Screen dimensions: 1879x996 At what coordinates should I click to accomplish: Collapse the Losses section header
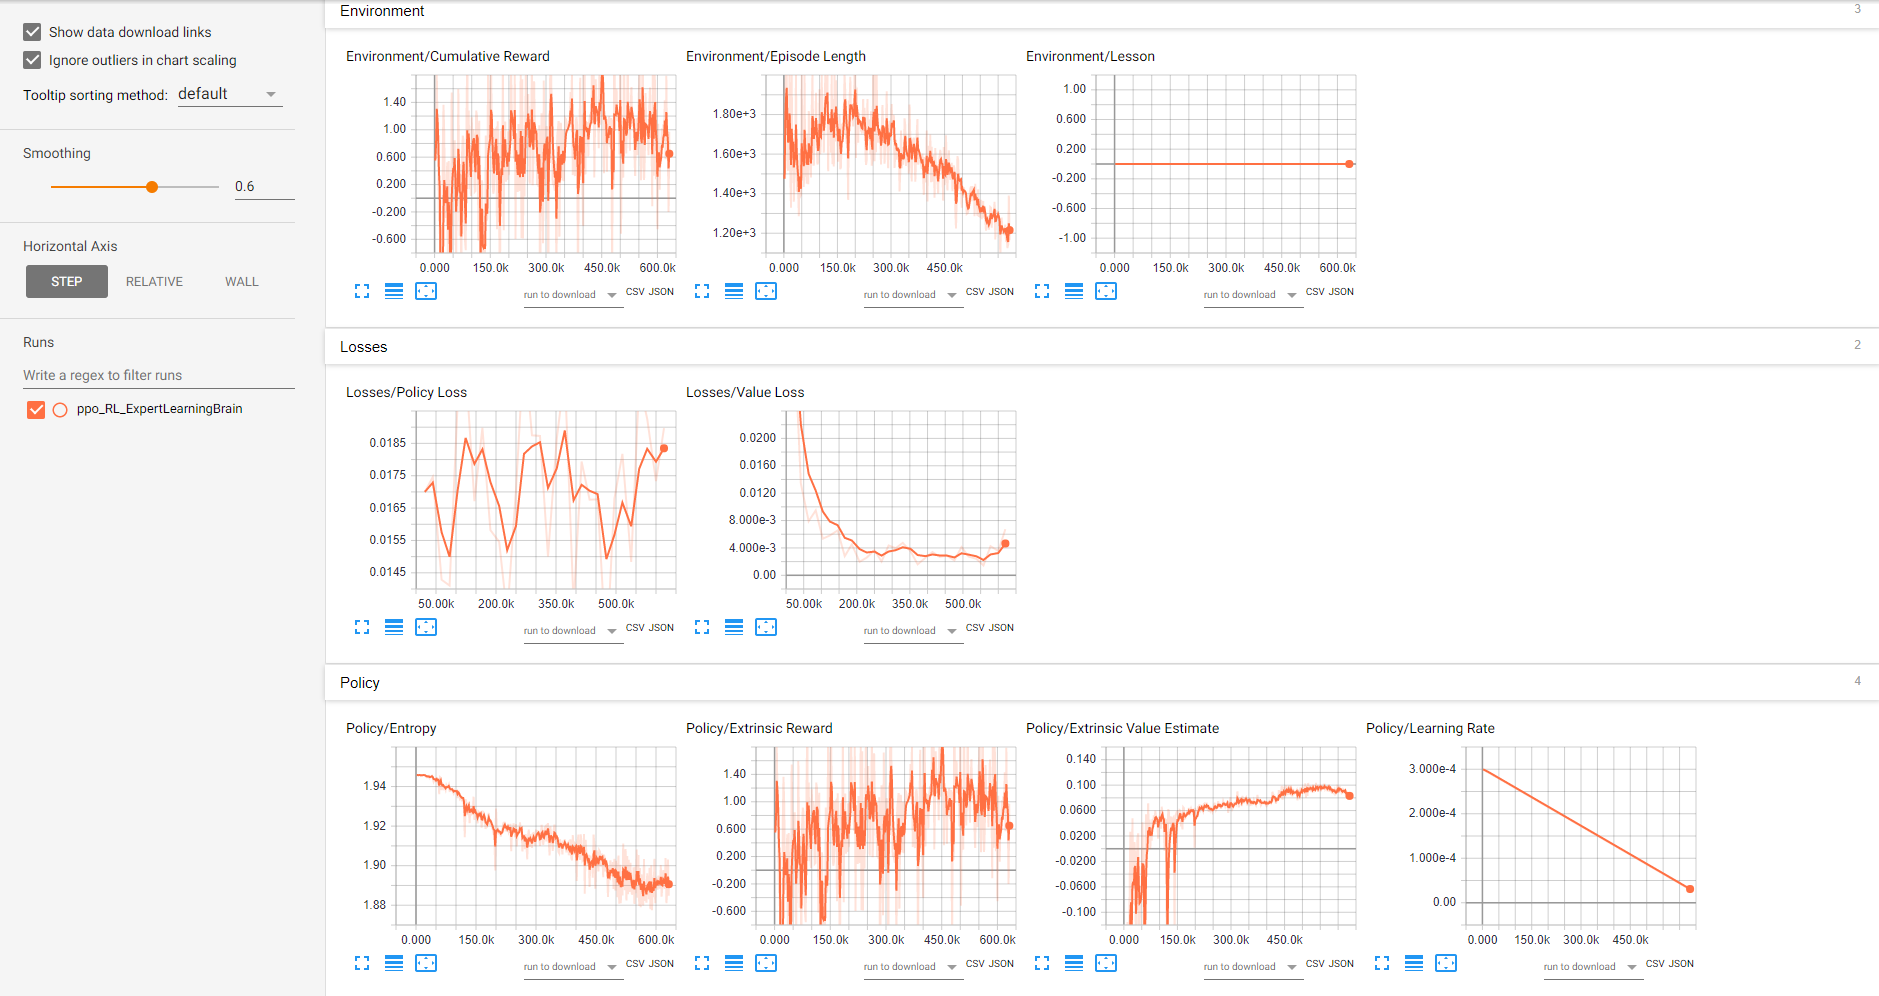(x=1101, y=347)
